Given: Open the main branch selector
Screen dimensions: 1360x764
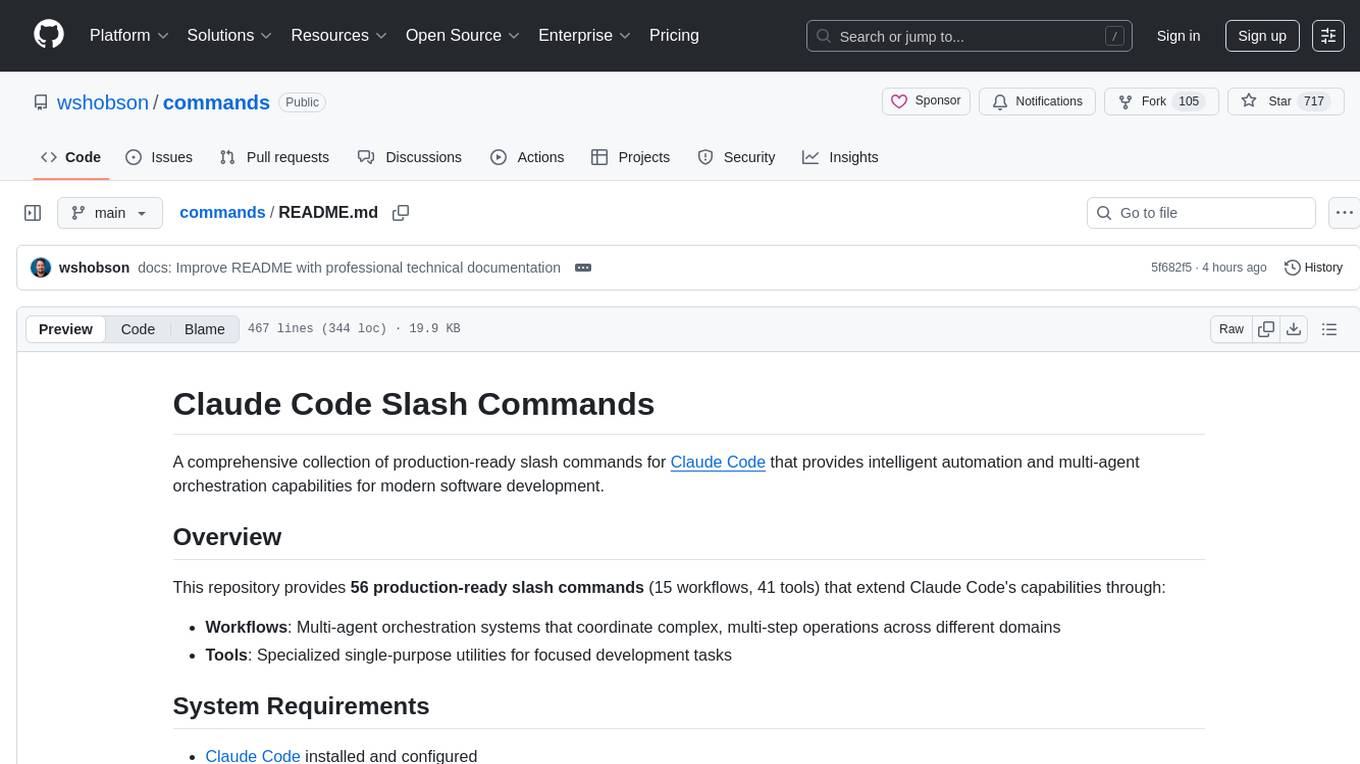Looking at the screenshot, I should coord(109,213).
